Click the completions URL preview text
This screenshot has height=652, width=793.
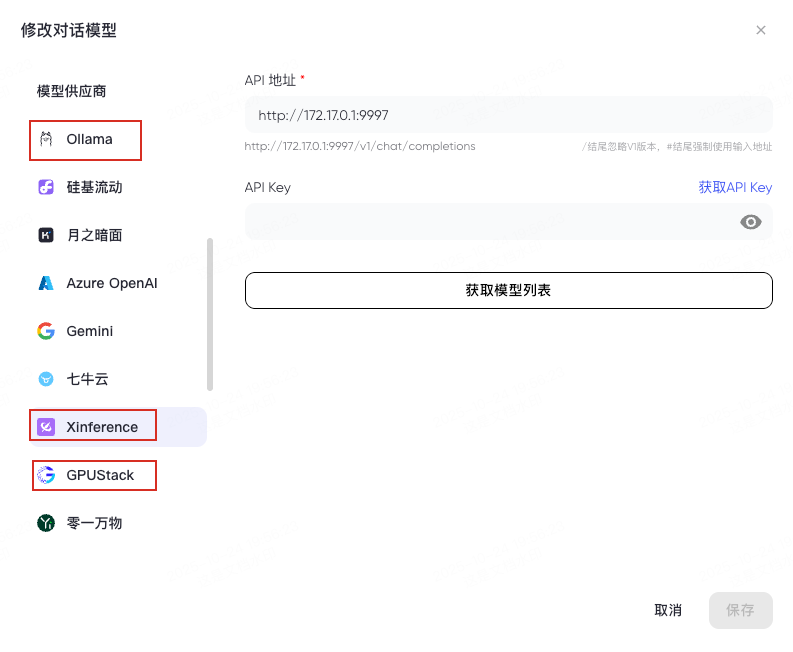click(360, 146)
